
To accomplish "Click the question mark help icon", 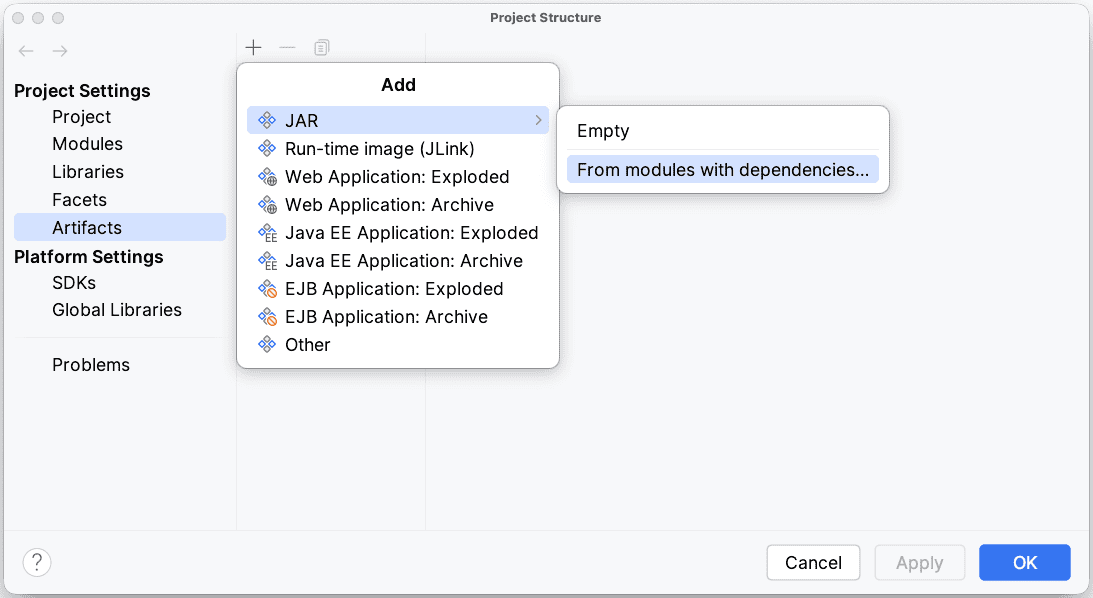I will (x=37, y=562).
